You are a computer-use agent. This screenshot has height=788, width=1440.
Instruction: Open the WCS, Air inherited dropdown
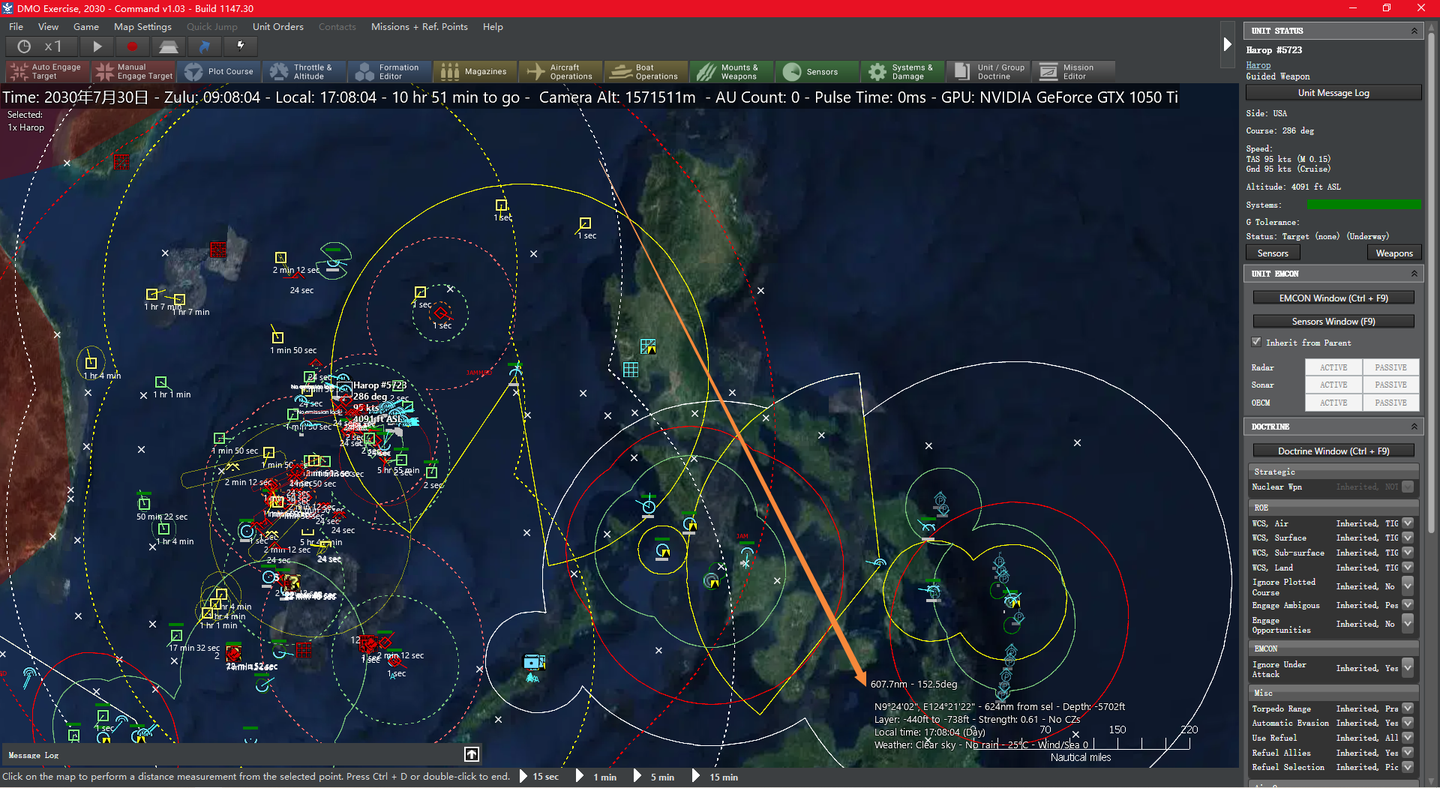[1408, 522]
